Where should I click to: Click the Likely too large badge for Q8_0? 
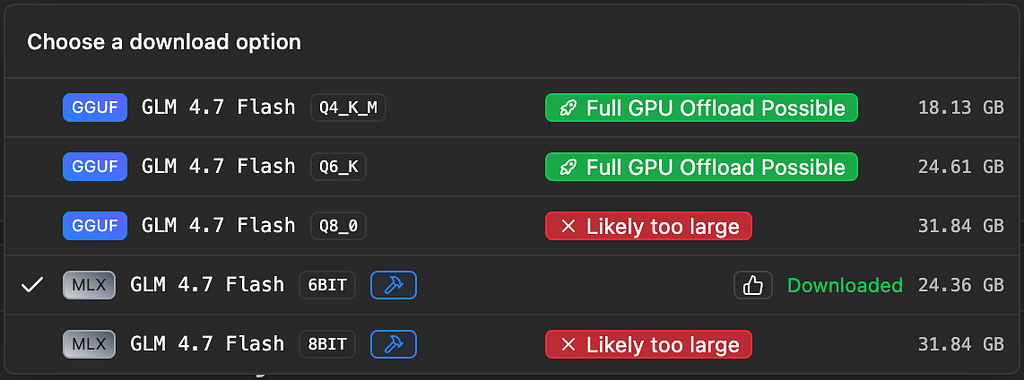[x=648, y=226]
